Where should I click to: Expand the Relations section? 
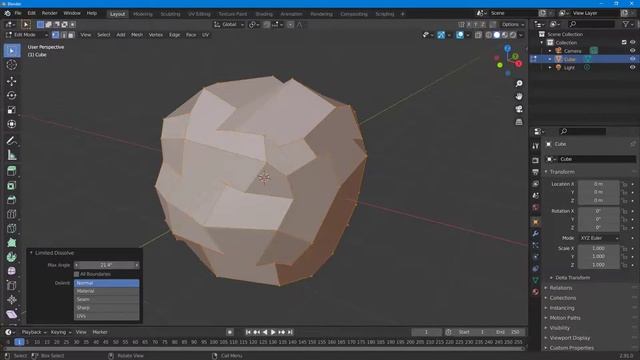(x=560, y=288)
